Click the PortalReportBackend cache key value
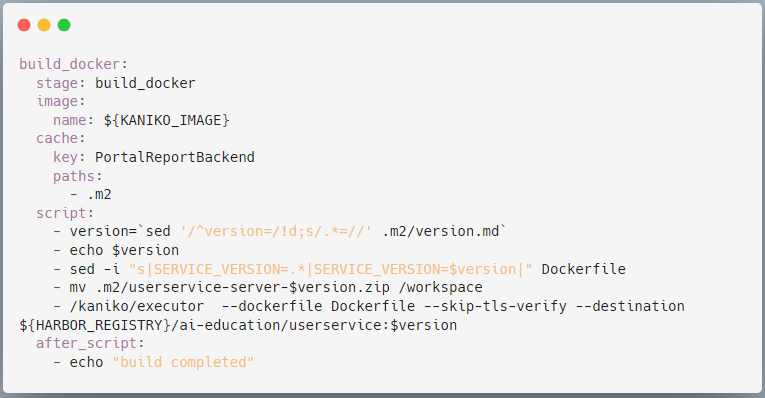 (x=175, y=157)
